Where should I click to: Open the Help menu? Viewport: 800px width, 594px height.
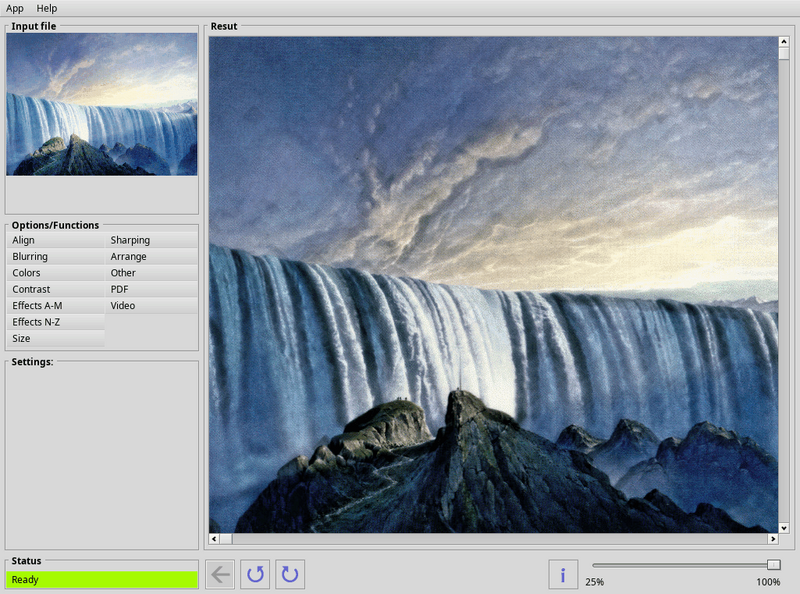click(x=46, y=8)
